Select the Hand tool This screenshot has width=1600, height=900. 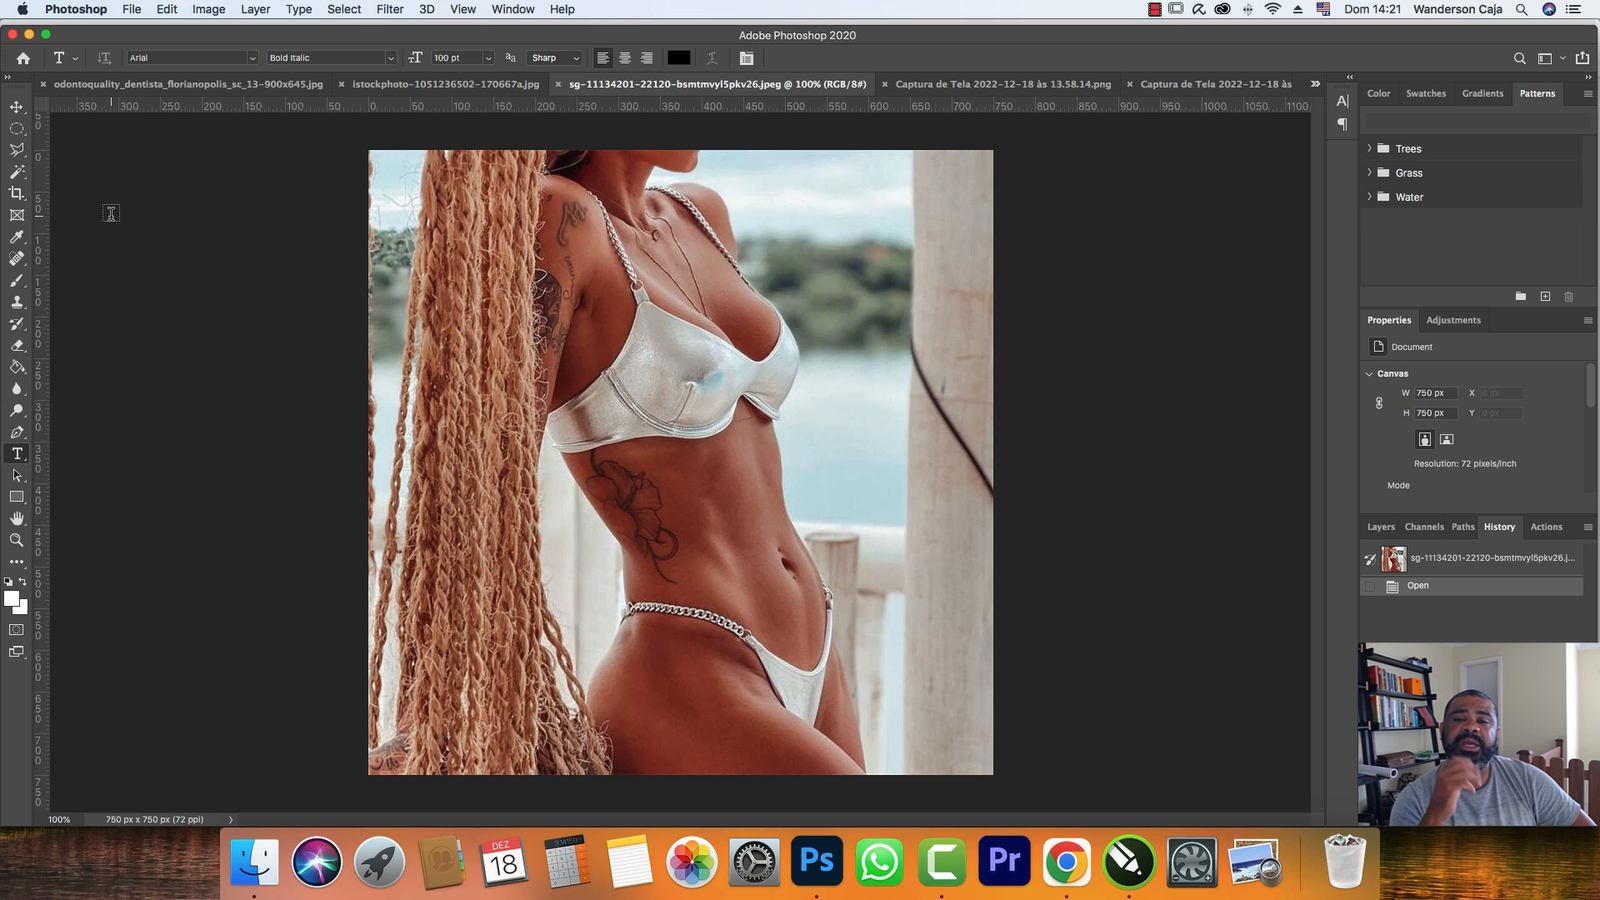(17, 518)
